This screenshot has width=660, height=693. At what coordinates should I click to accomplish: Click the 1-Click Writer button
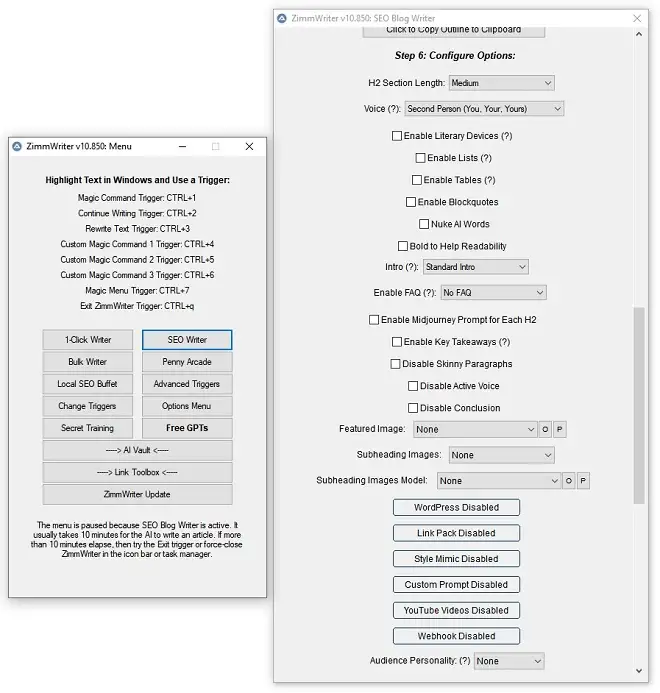pos(88,340)
